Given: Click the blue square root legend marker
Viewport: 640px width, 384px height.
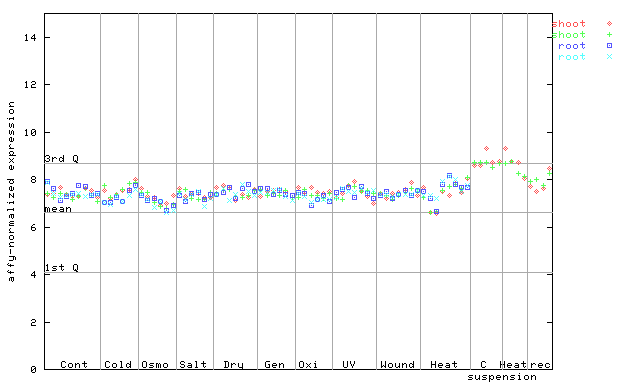Looking at the screenshot, I should pos(609,46).
